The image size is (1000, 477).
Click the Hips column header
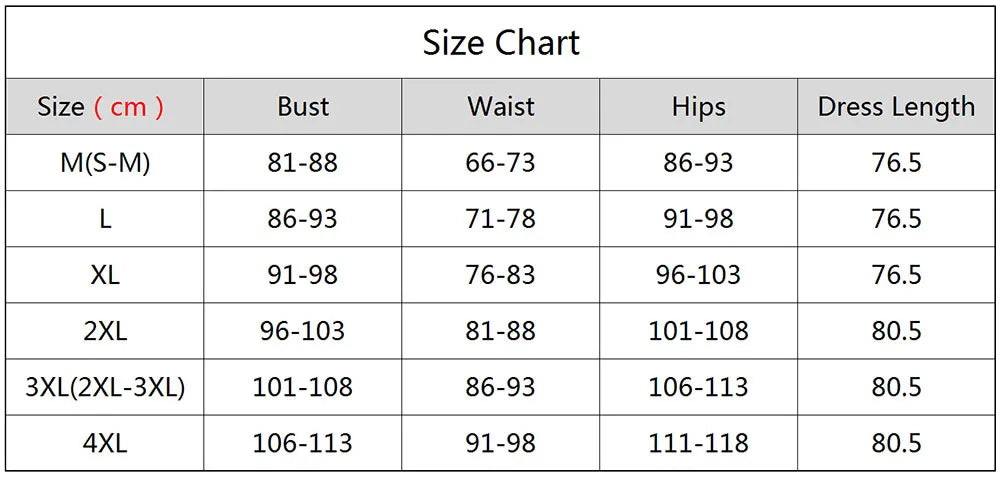(698, 107)
